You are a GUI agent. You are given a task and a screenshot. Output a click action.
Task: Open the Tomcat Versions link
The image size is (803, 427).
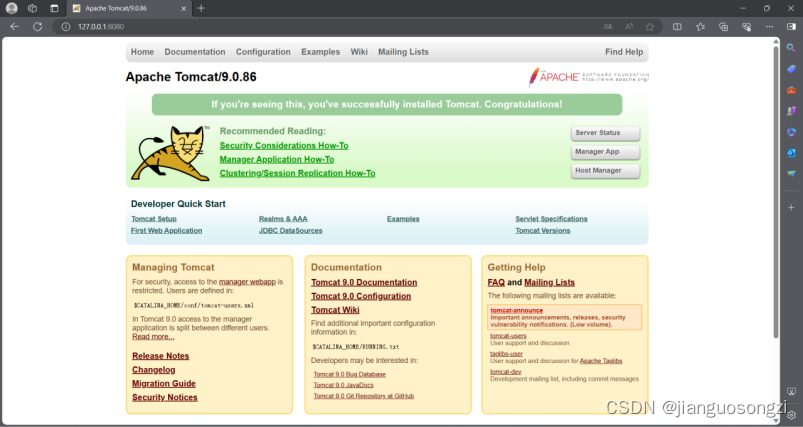pyautogui.click(x=542, y=230)
